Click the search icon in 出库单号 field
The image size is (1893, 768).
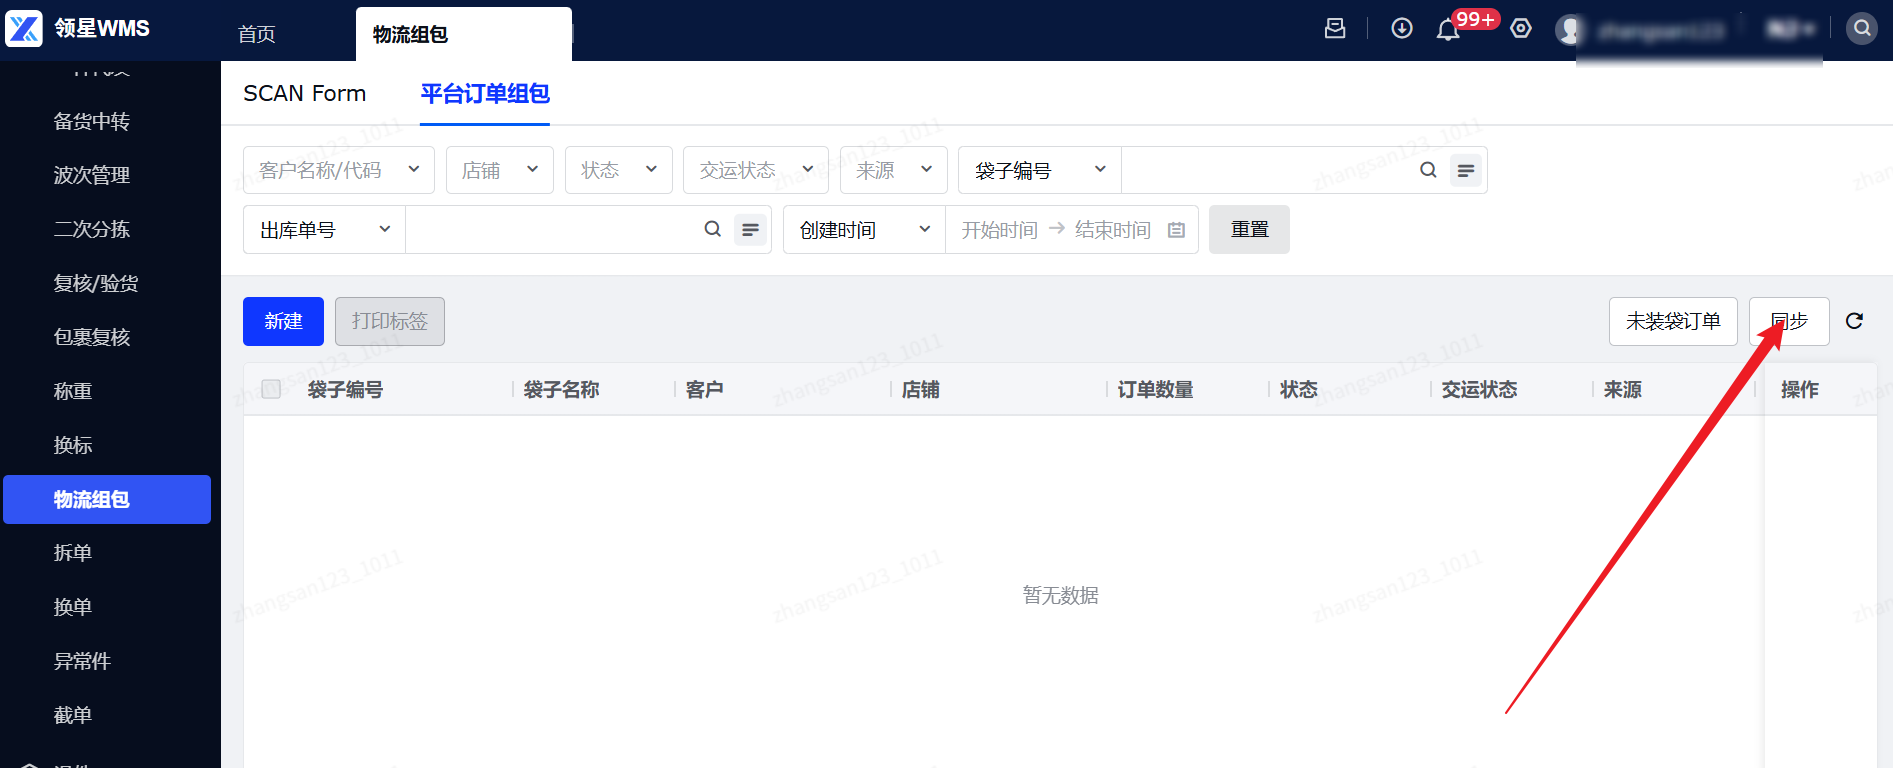713,229
